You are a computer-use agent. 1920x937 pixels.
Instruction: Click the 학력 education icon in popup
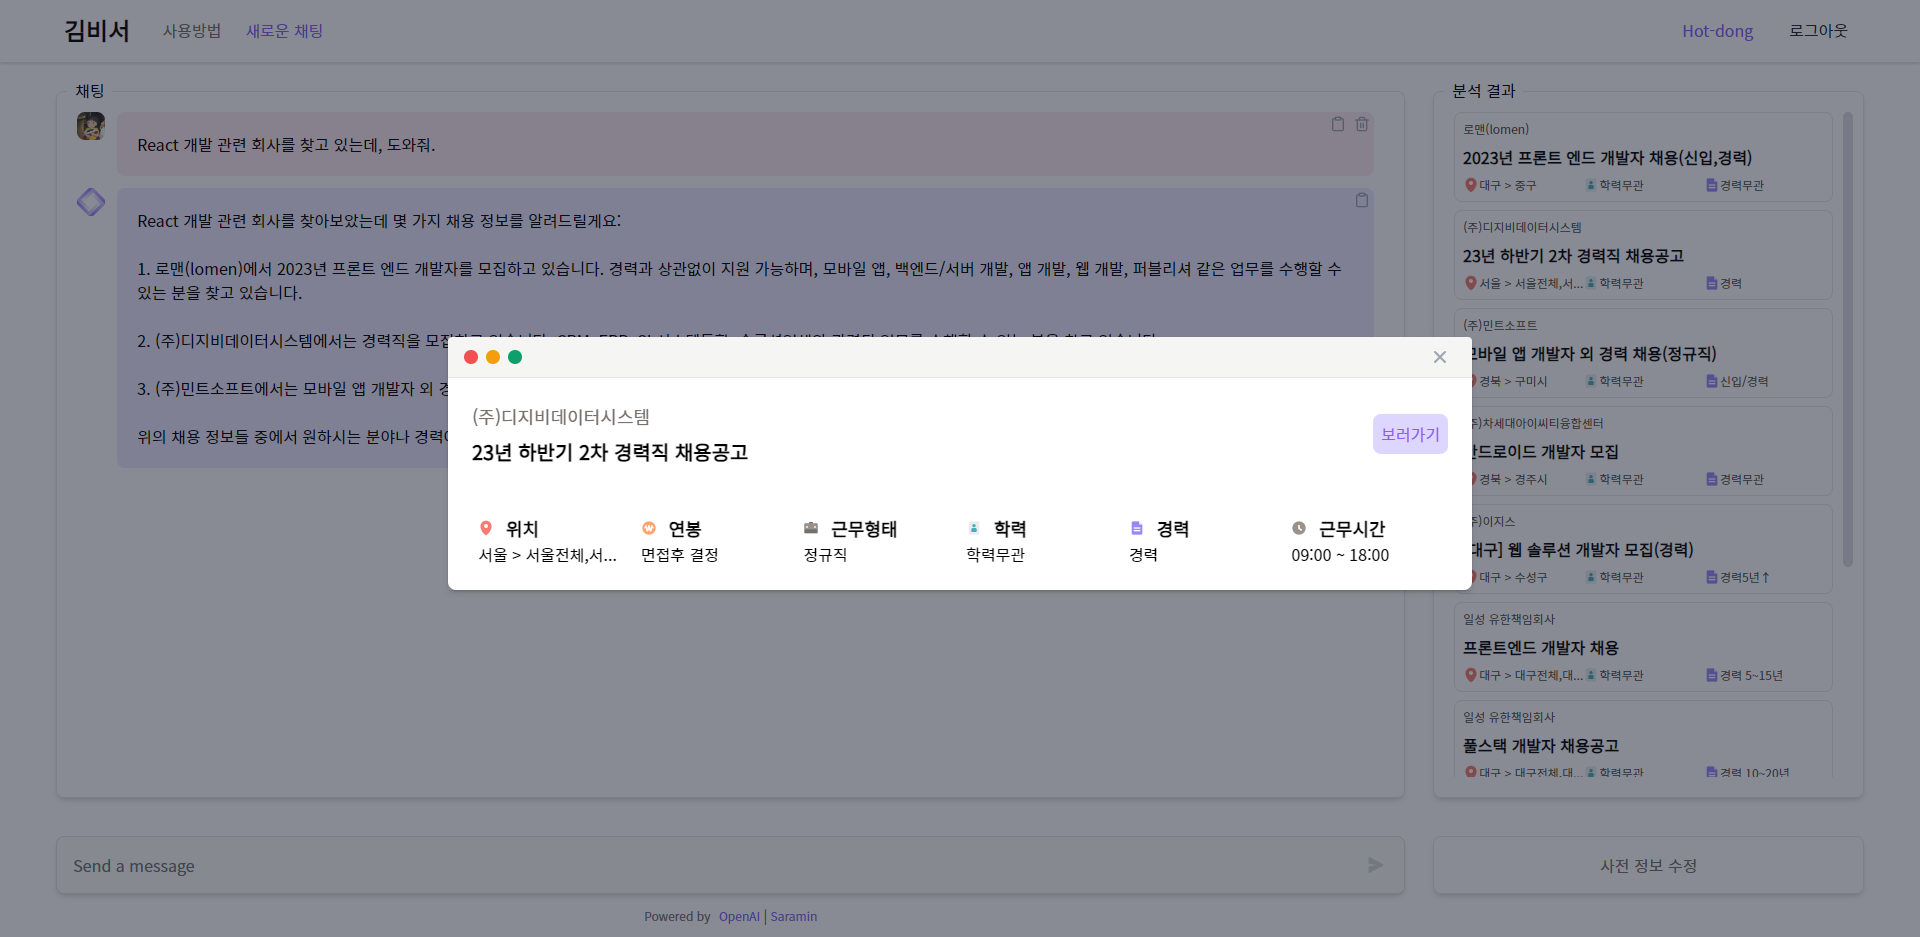974,528
